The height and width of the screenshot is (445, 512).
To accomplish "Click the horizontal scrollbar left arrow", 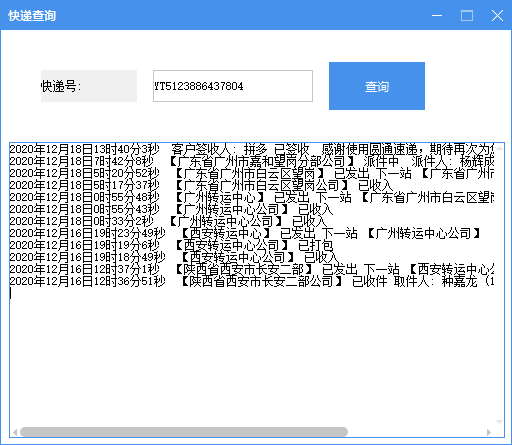I will pyautogui.click(x=15, y=432).
